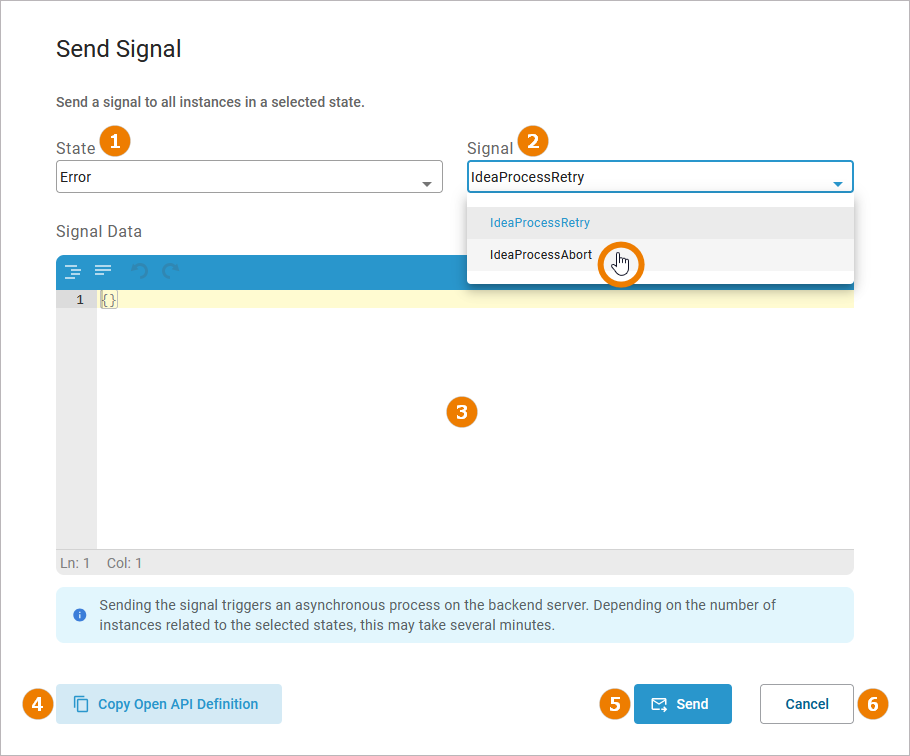
Task: Click inside the Signal Data editor area
Action: 474,450
